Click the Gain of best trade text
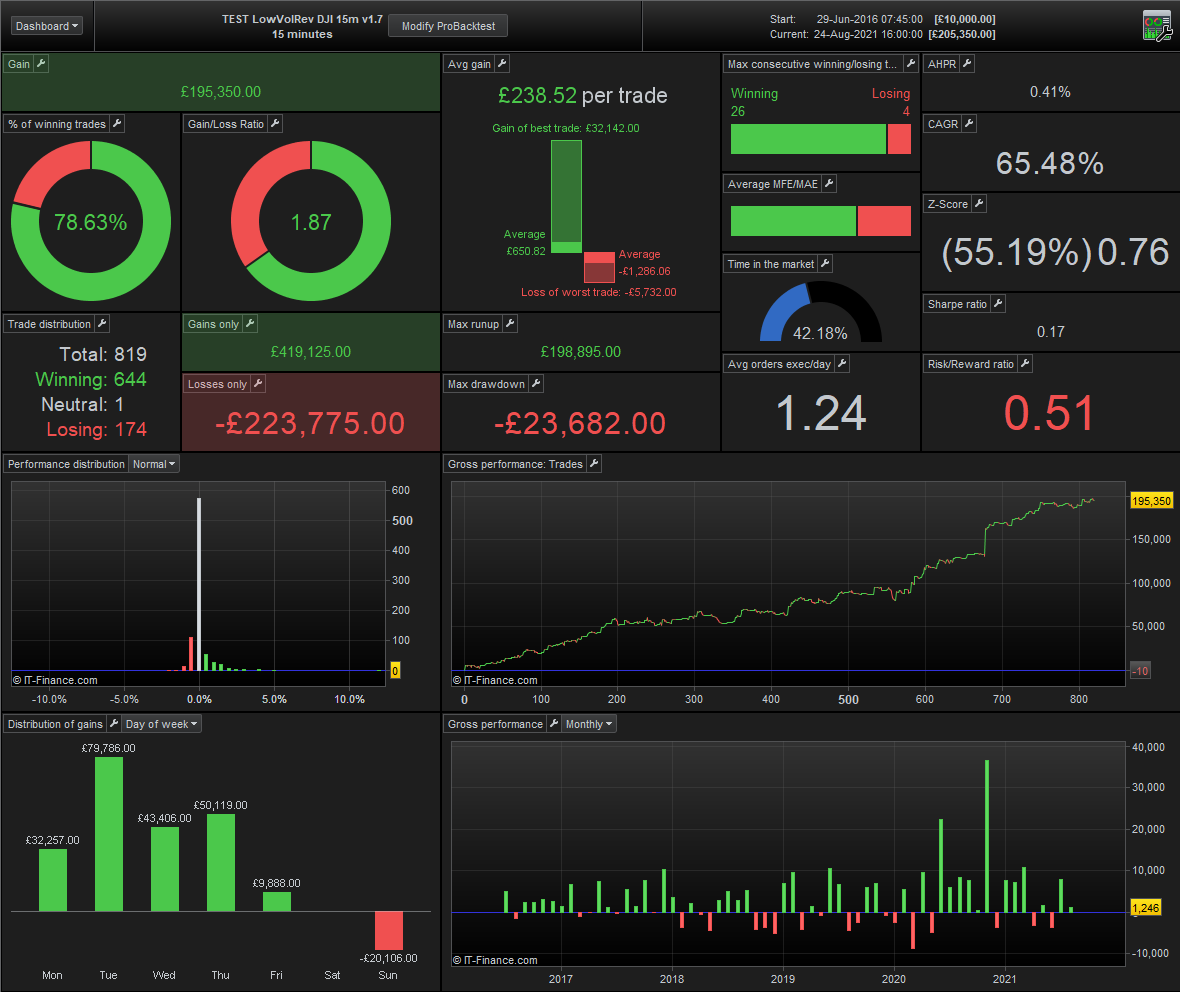Image resolution: width=1180 pixels, height=992 pixels. pyautogui.click(x=566, y=128)
